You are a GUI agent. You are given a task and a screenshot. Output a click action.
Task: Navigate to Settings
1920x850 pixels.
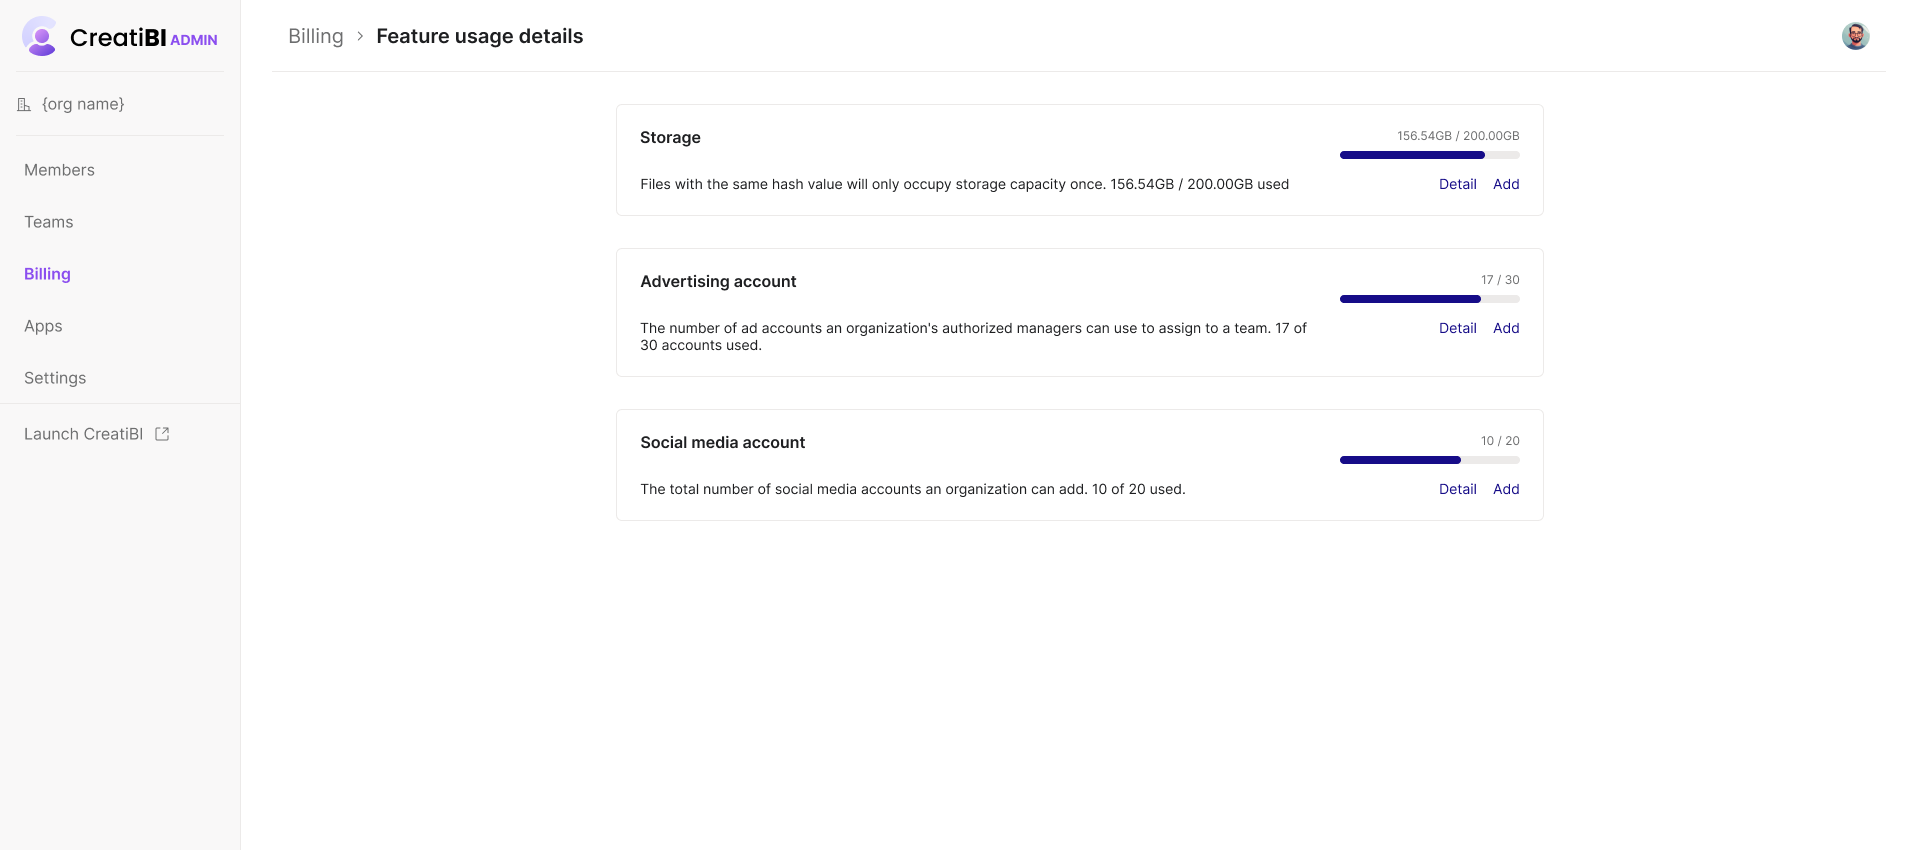[x=55, y=378]
